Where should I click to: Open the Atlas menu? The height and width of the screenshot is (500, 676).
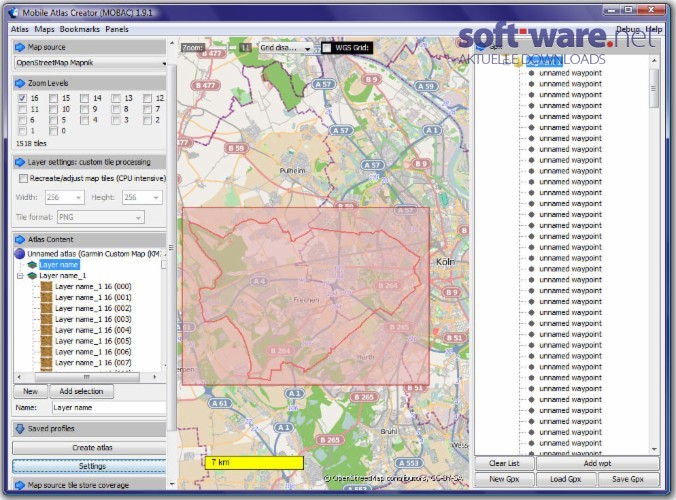(x=19, y=29)
